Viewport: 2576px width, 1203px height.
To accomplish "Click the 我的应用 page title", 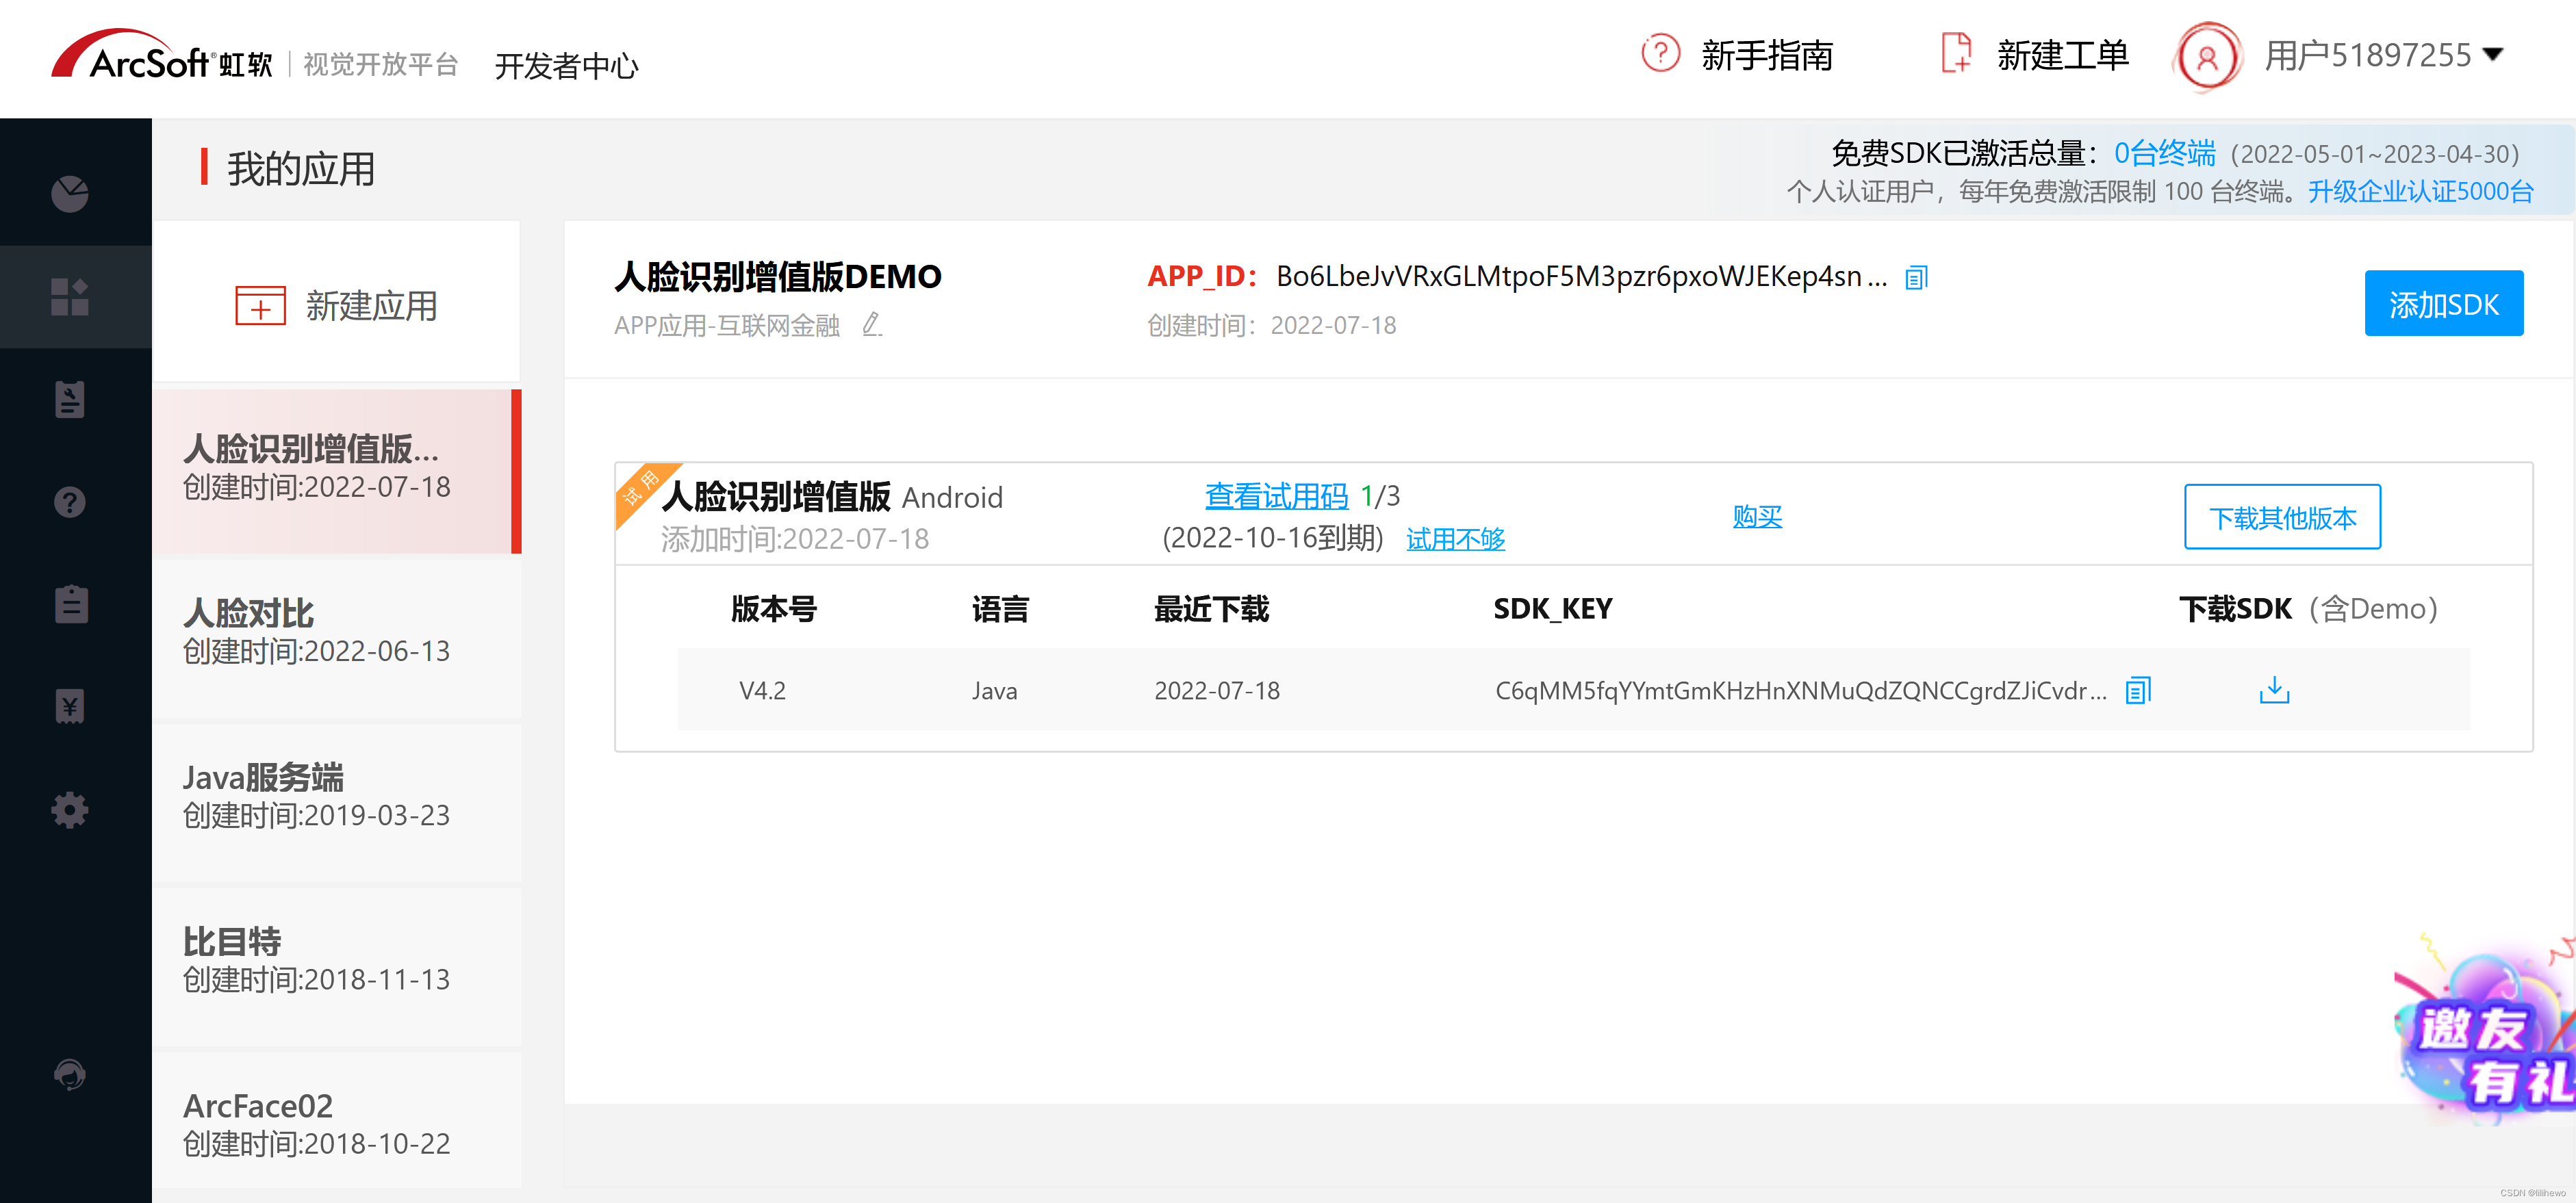I will tap(301, 169).
